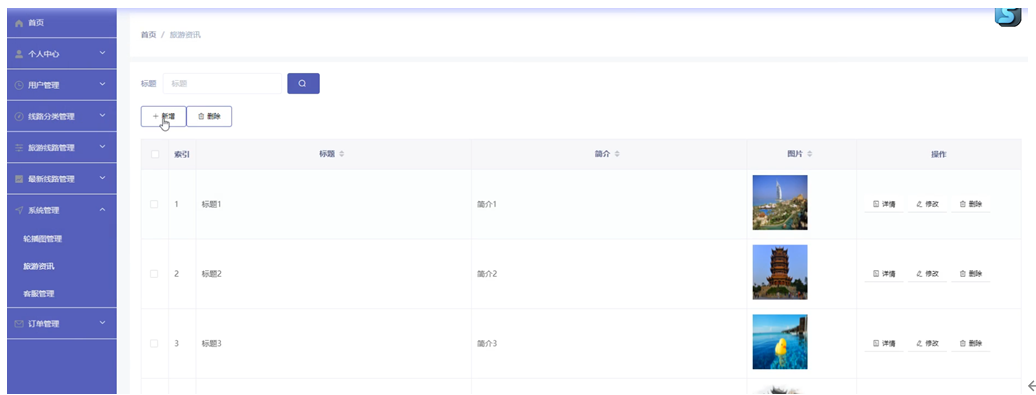Image resolution: width=1036 pixels, height=395 pixels.
Task: Click the 新增 add button
Action: coord(163,116)
